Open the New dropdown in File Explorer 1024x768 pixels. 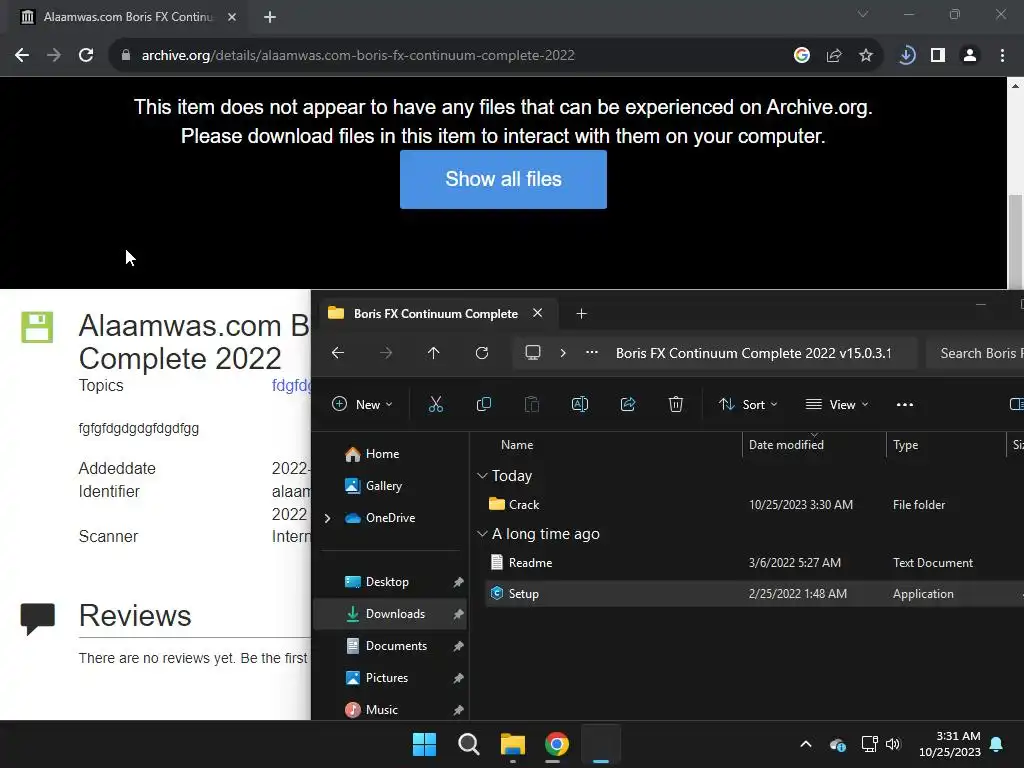[x=362, y=404]
